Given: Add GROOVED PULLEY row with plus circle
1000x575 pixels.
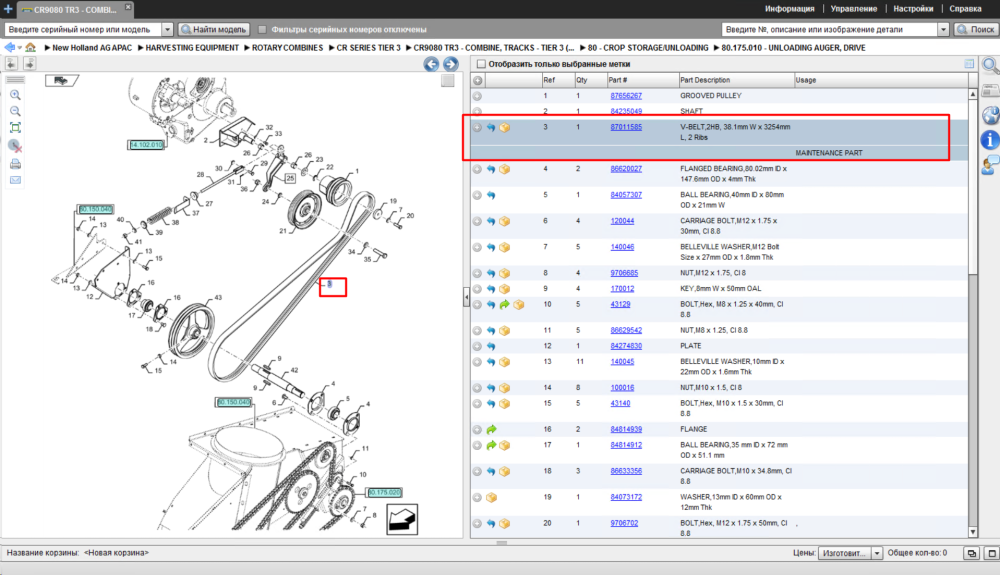Looking at the screenshot, I should point(477,96).
